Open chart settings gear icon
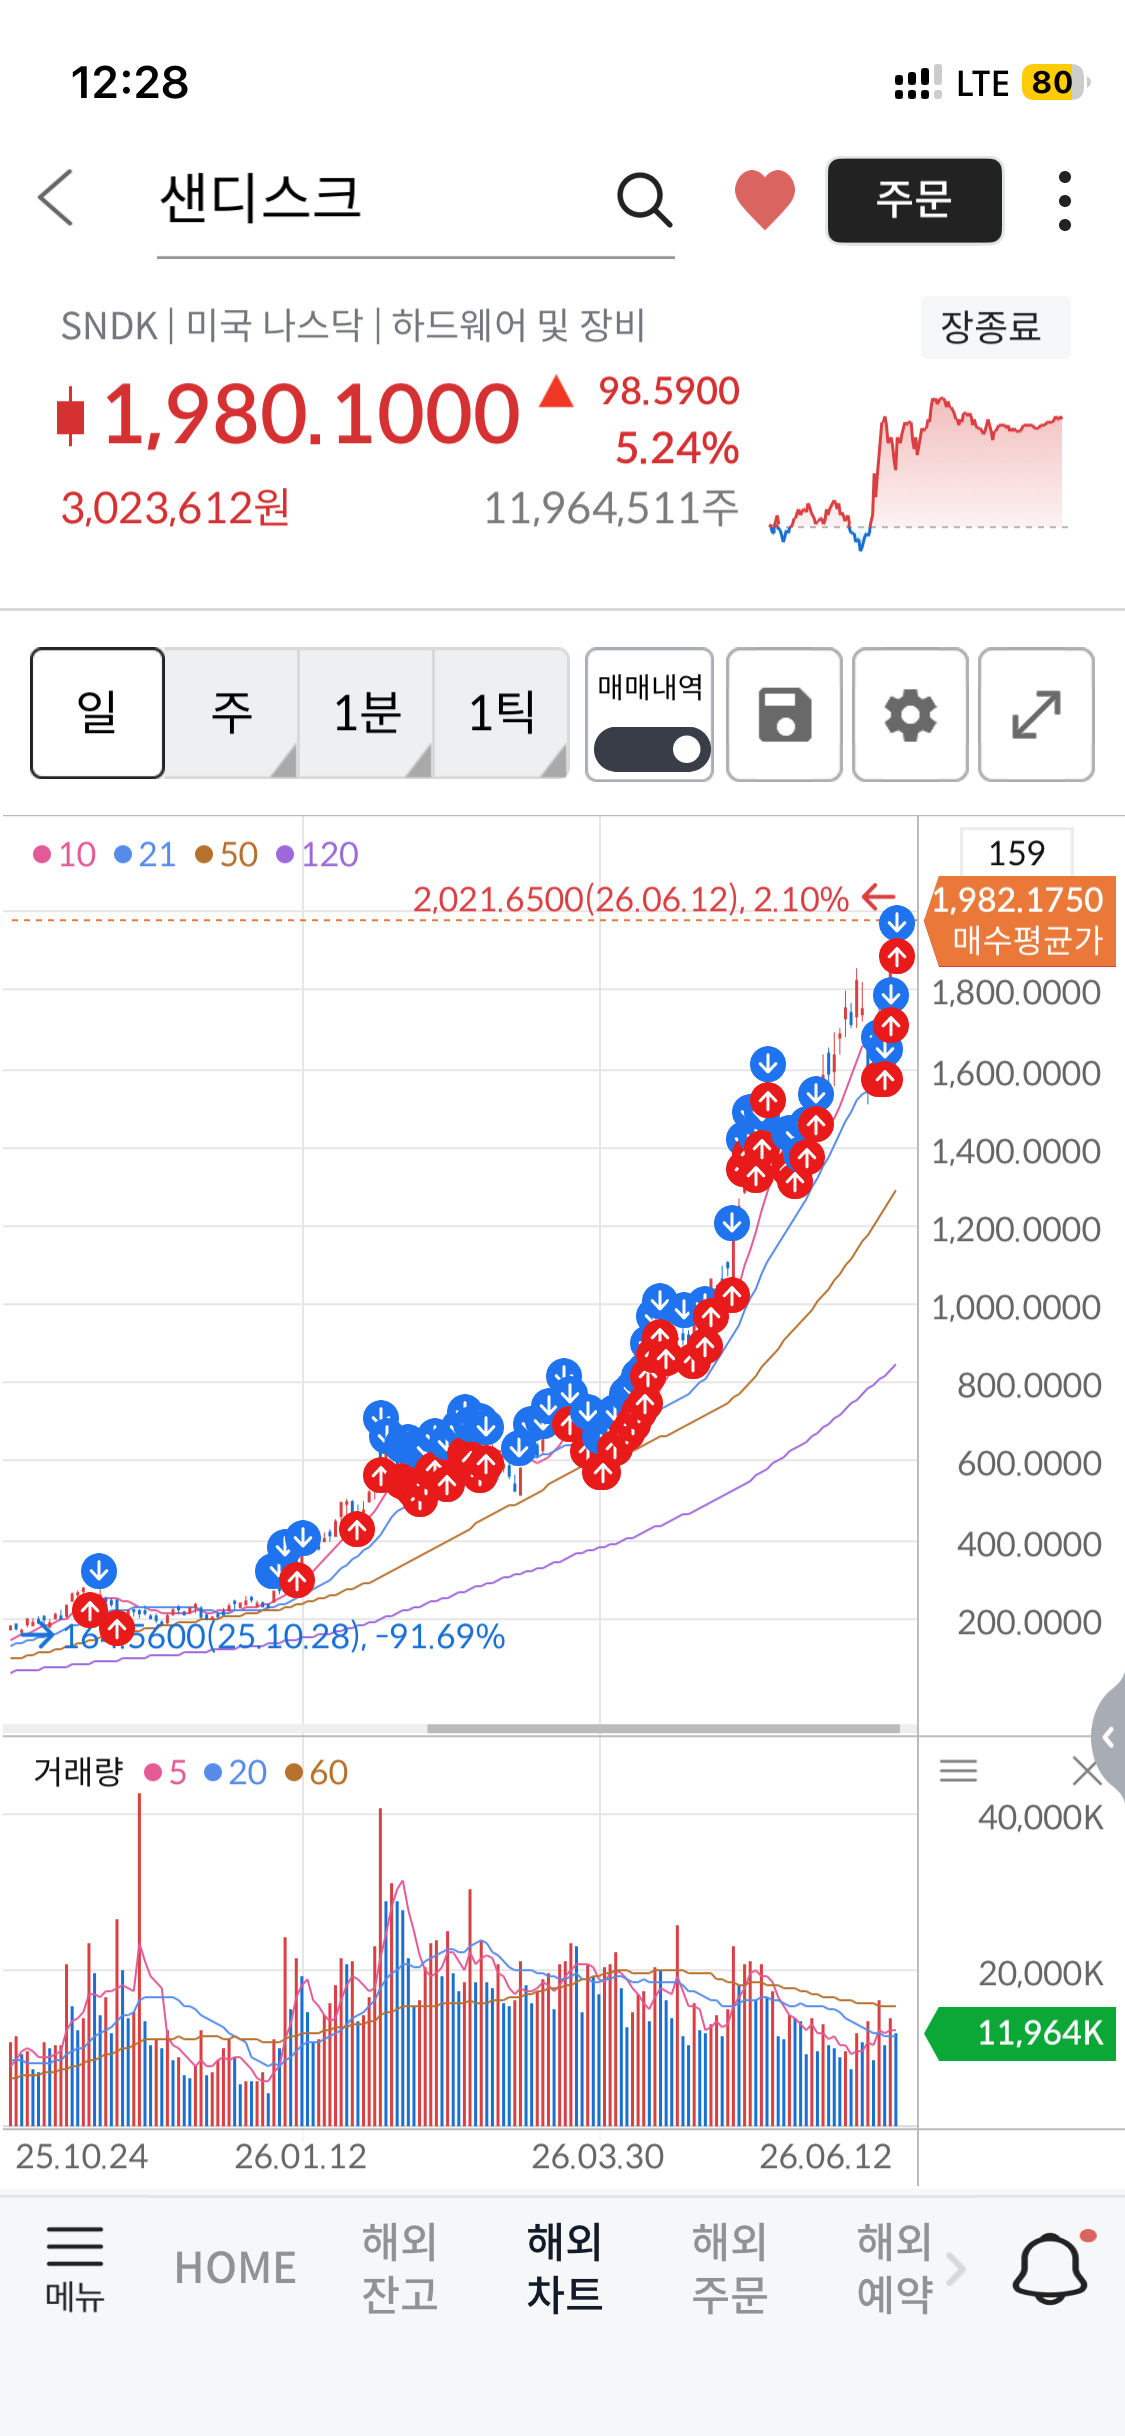The height and width of the screenshot is (2436, 1125). tap(910, 714)
